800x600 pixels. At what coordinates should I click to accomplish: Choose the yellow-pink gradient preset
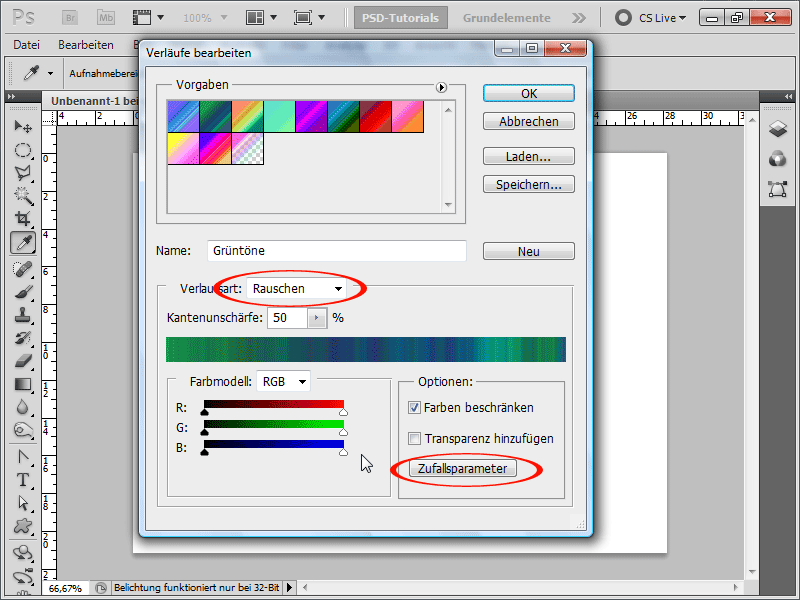coord(184,149)
